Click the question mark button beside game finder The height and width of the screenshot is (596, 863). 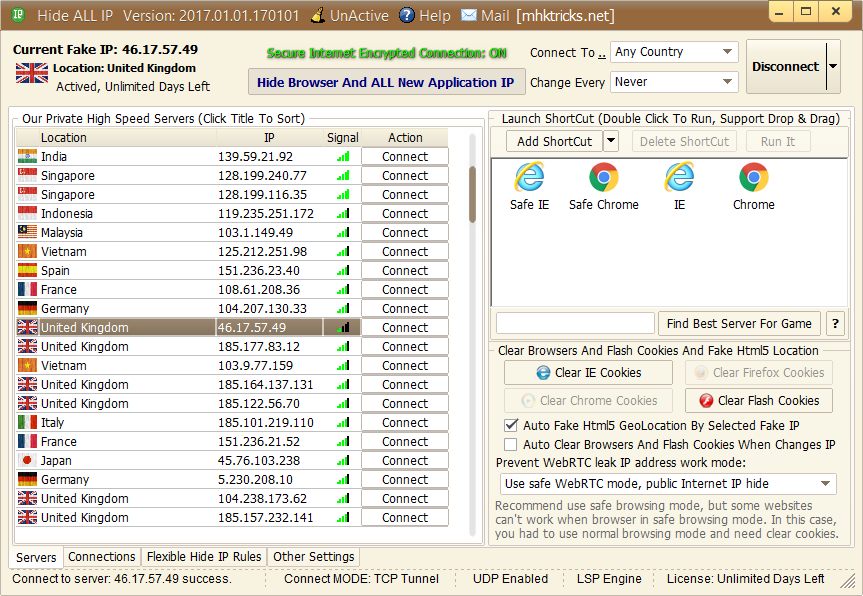[835, 324]
